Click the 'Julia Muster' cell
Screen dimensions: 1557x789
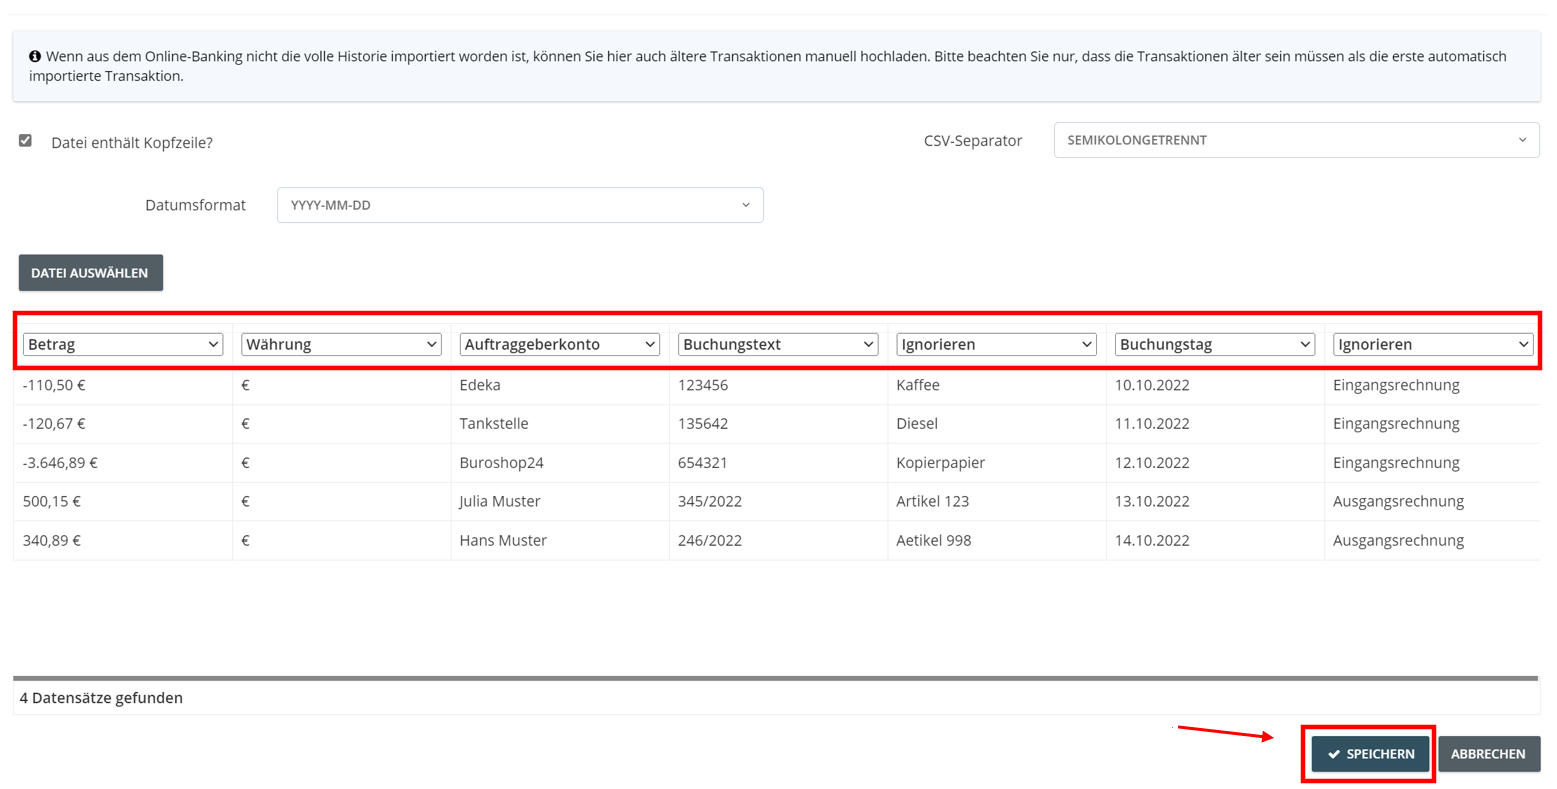click(560, 501)
